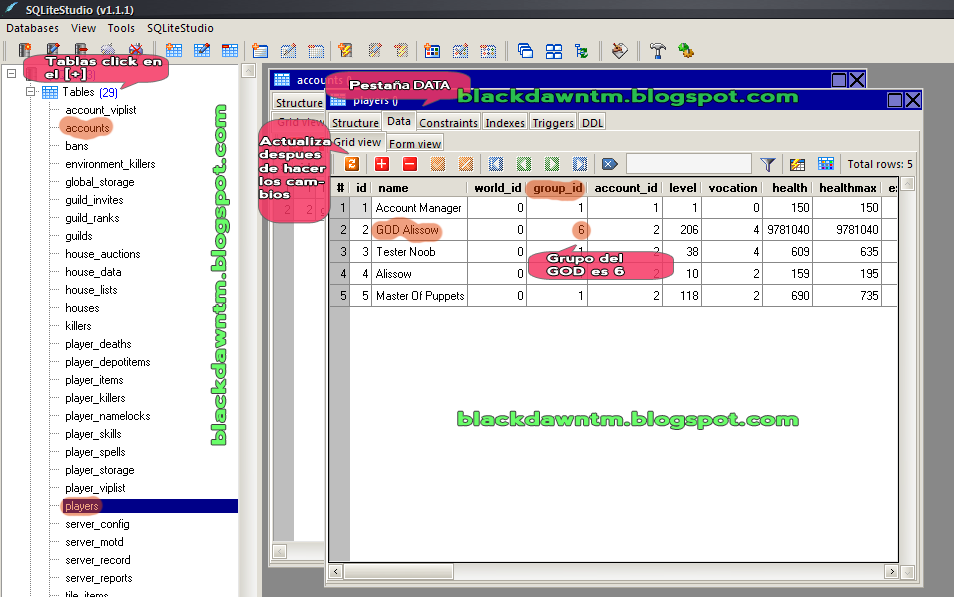This screenshot has height=597, width=954.
Task: Open Structure tab in accounts window
Action: click(299, 102)
